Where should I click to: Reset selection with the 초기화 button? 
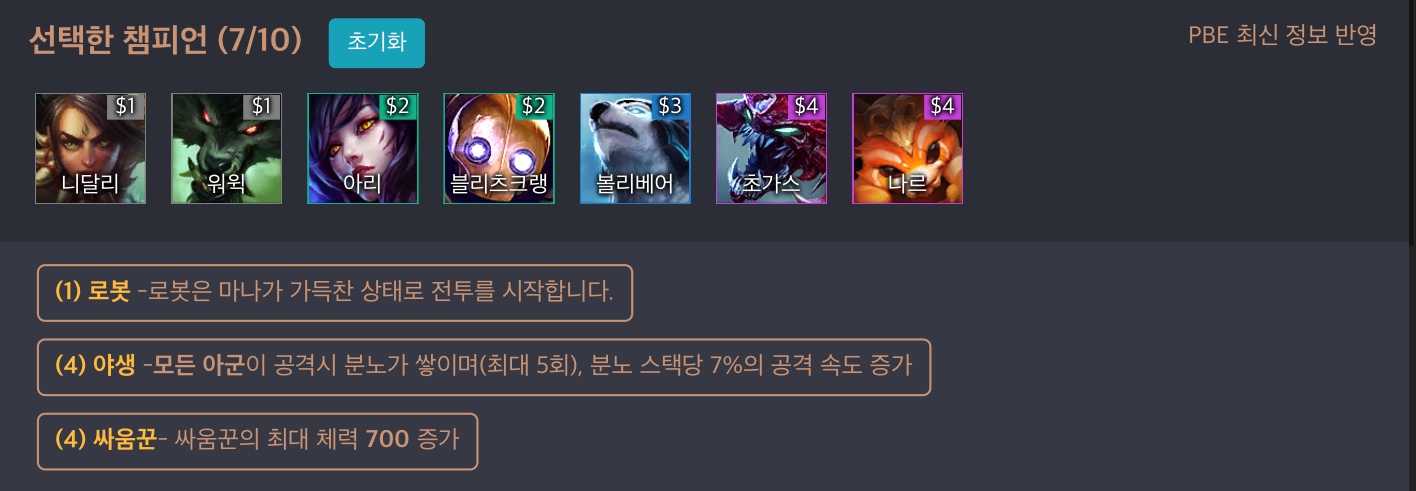(x=376, y=43)
